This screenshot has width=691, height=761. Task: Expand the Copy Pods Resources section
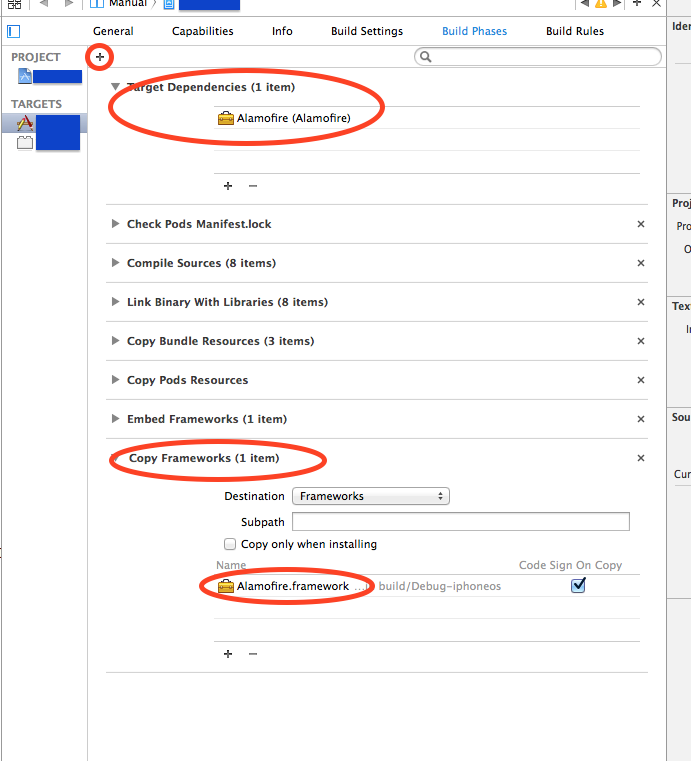115,380
